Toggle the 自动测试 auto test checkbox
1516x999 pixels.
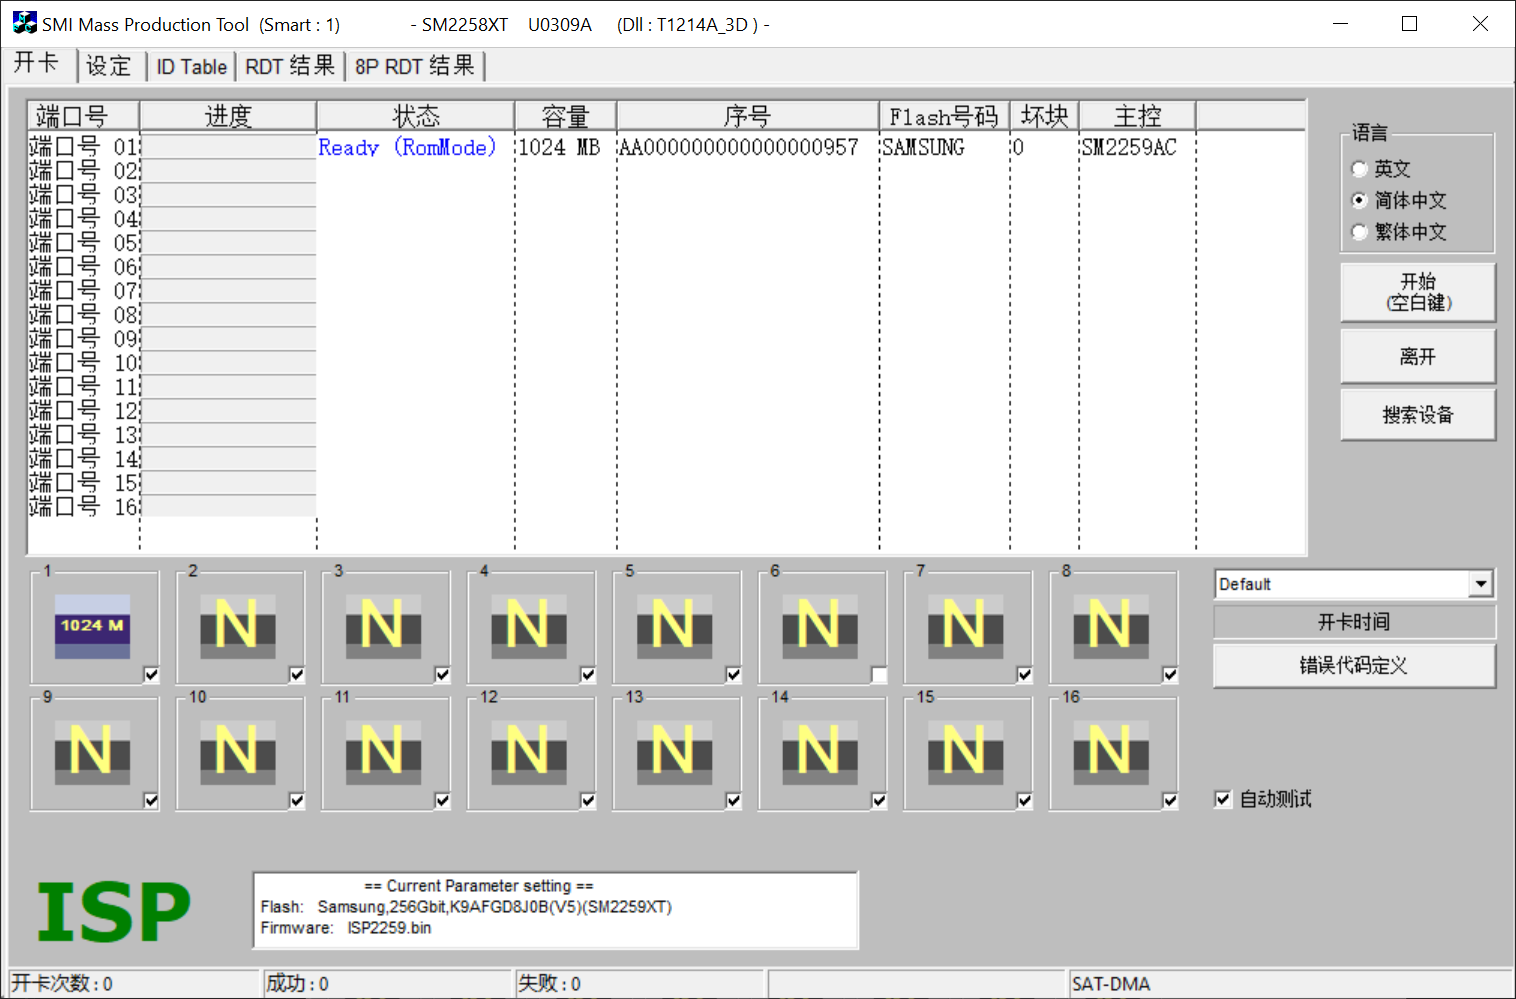1223,799
